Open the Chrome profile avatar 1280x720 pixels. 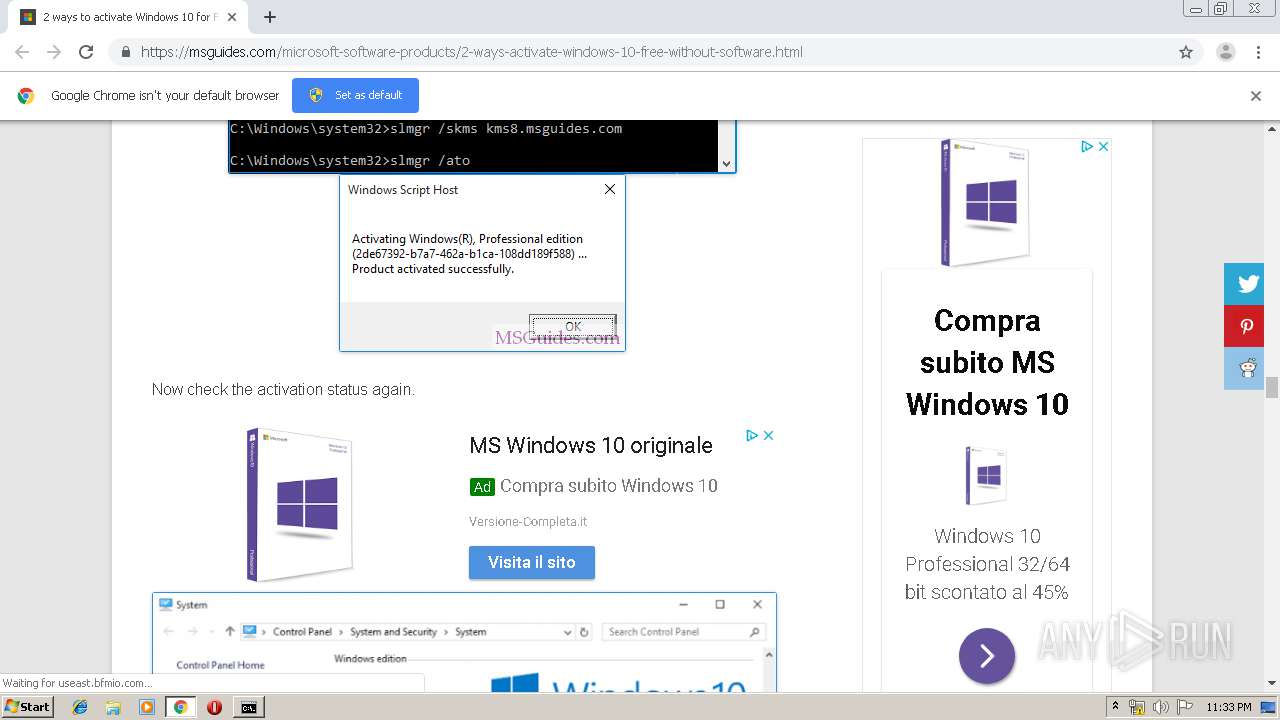(x=1225, y=52)
